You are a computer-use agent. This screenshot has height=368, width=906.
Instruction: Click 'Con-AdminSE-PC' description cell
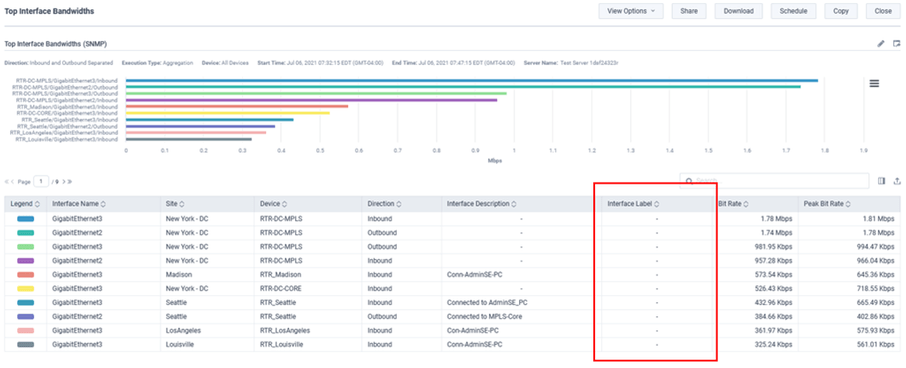point(473,330)
